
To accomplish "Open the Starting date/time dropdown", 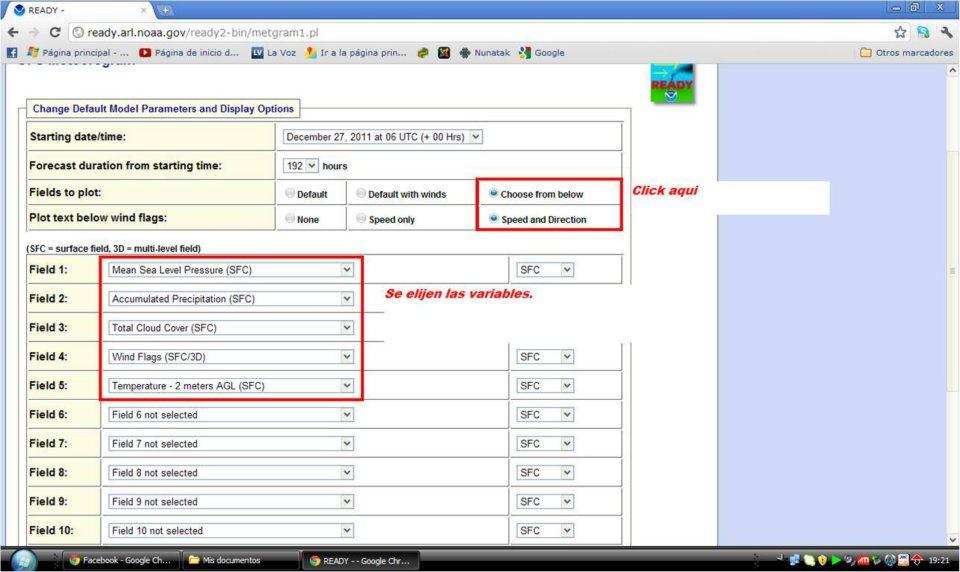I will [382, 137].
